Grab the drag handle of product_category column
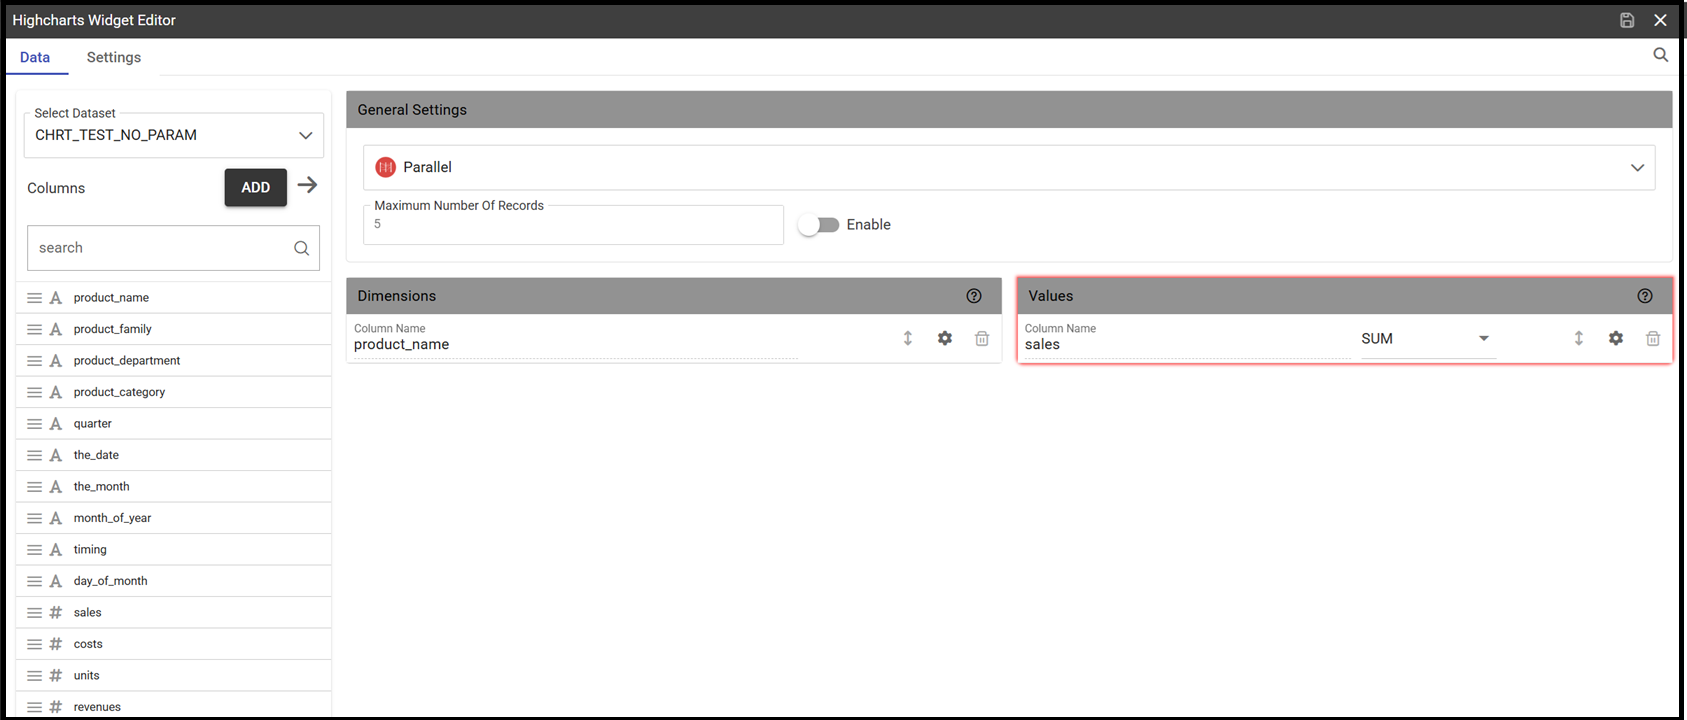This screenshot has height=720, width=1687. click(x=34, y=392)
